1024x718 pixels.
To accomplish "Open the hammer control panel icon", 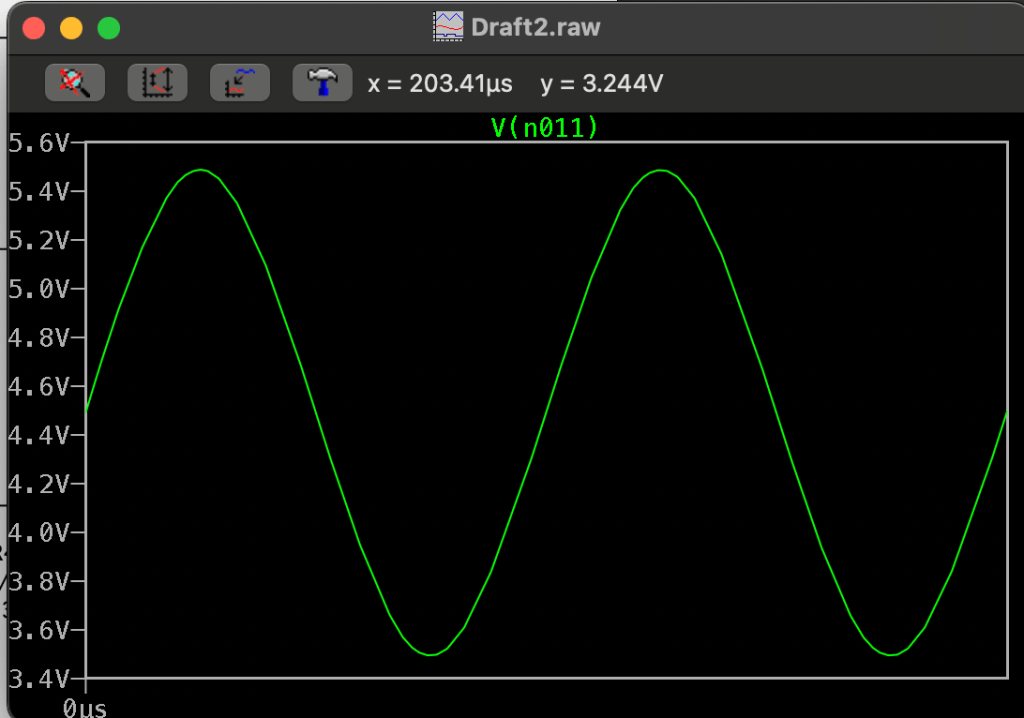I will (x=321, y=83).
